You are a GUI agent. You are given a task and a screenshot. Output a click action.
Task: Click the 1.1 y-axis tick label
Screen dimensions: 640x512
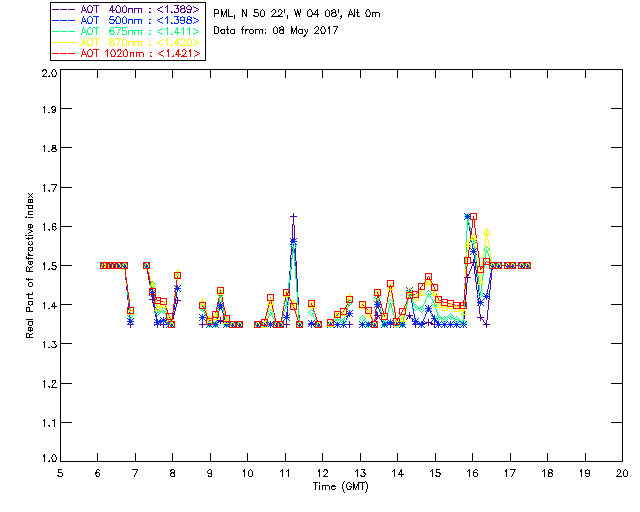(x=49, y=423)
